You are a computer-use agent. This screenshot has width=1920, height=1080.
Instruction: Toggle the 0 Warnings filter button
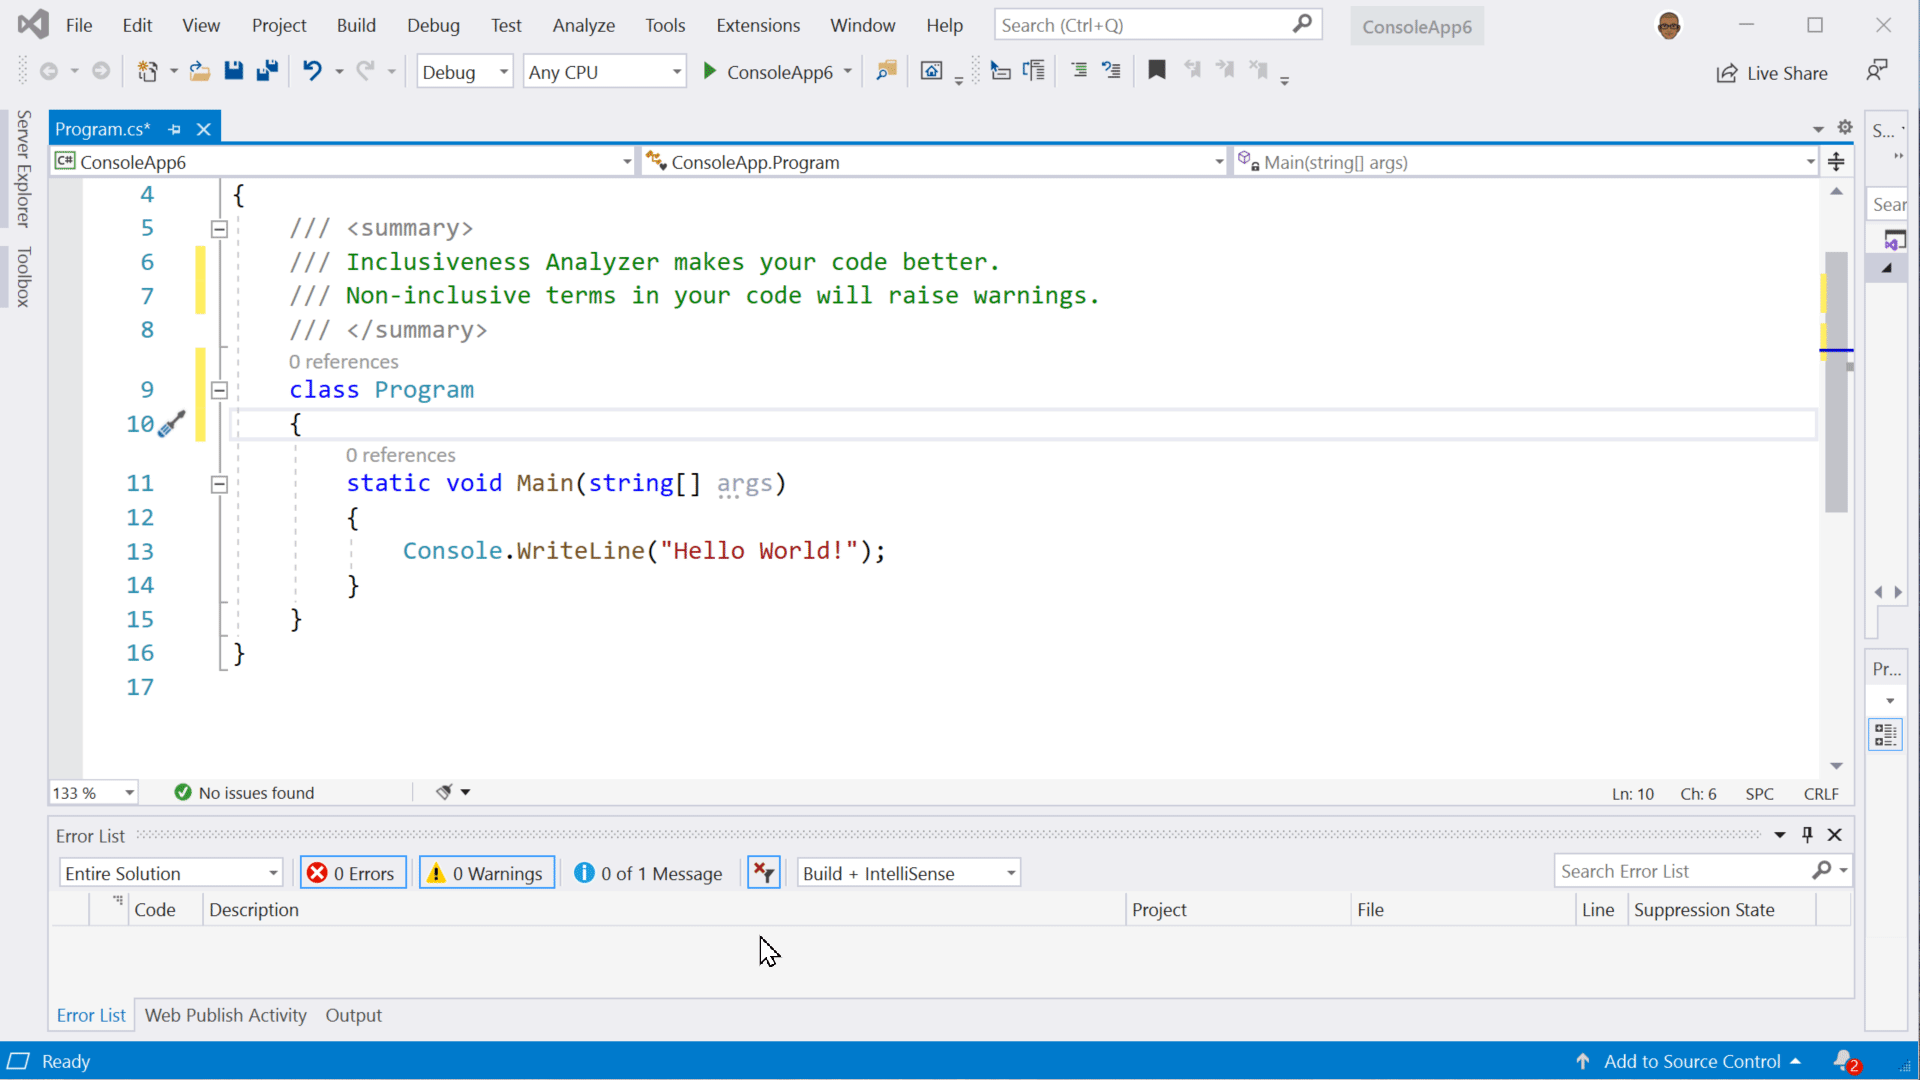(485, 872)
